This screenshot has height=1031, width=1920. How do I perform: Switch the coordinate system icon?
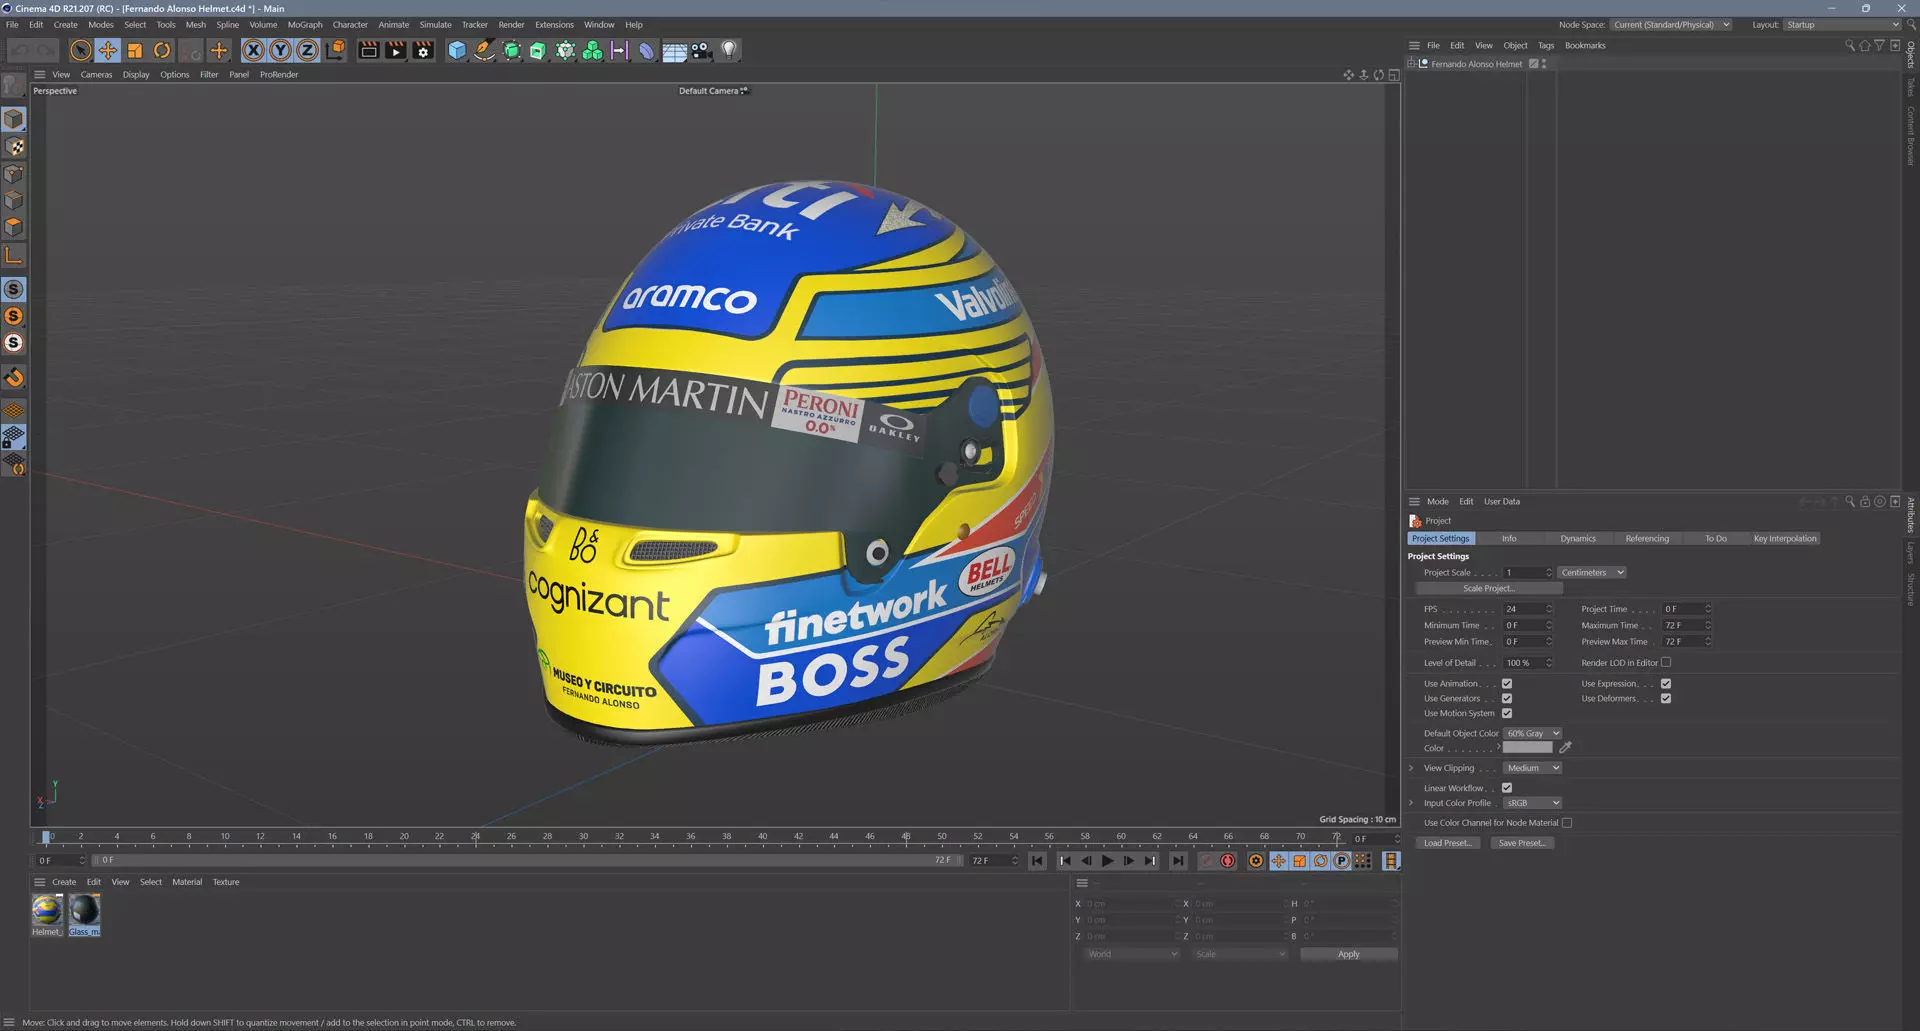(x=336, y=50)
